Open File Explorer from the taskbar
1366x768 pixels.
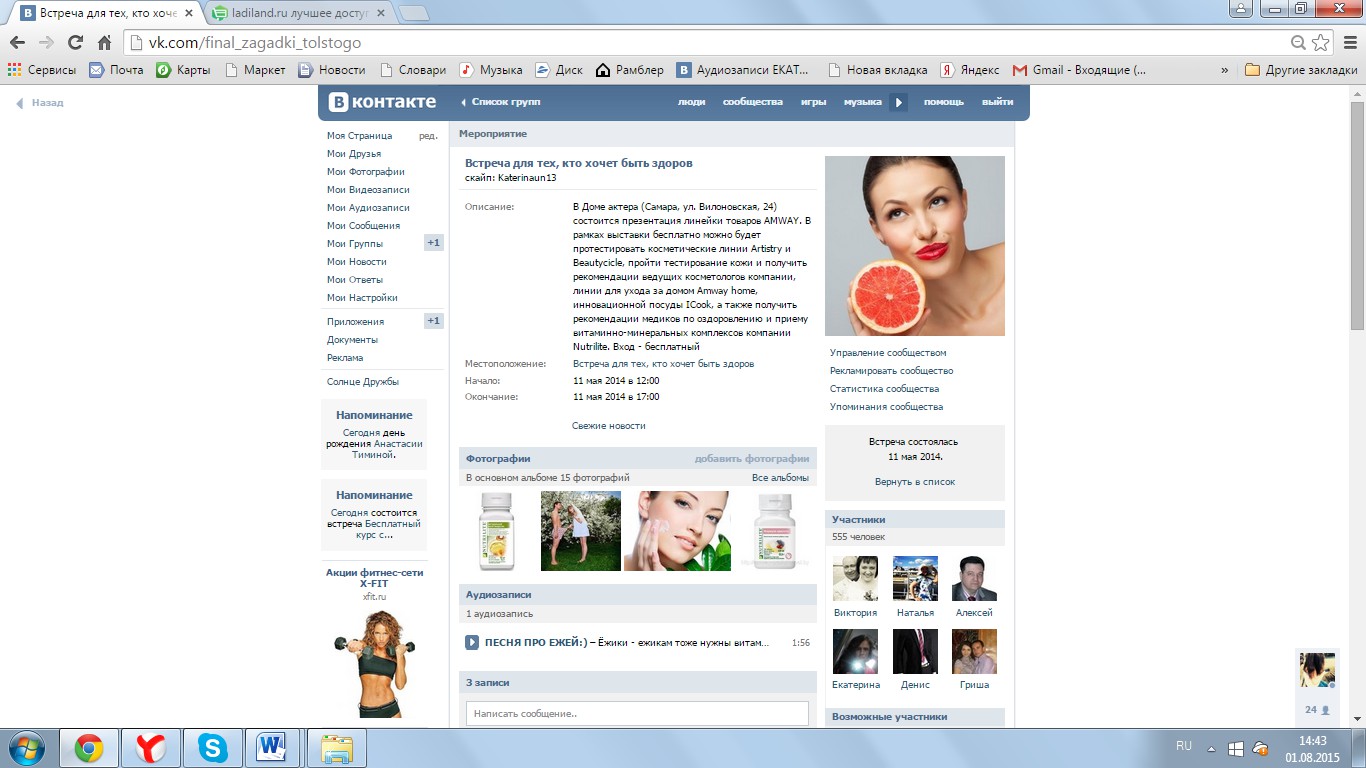(x=337, y=748)
